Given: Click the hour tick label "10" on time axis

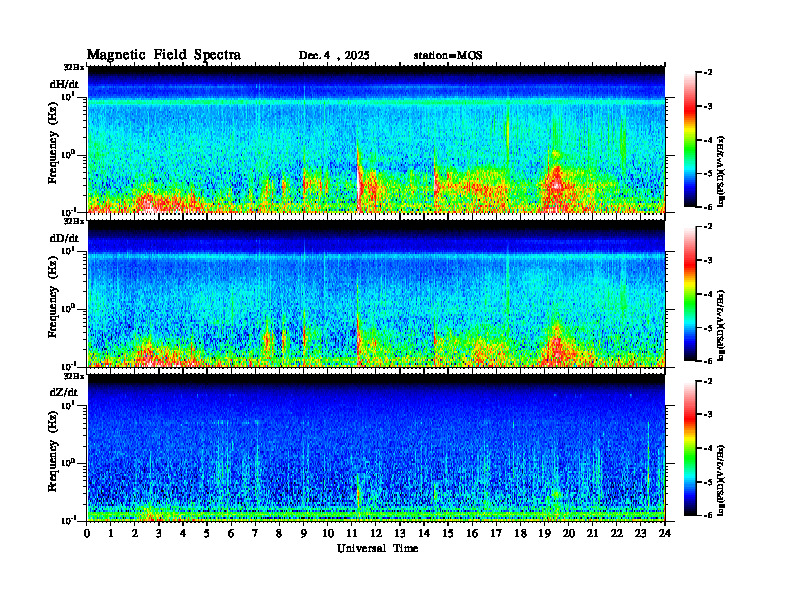Looking at the screenshot, I should [x=327, y=533].
